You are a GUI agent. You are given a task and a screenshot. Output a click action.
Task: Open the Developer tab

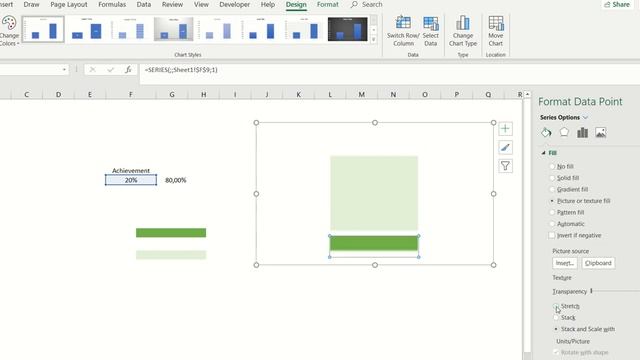point(235,4)
